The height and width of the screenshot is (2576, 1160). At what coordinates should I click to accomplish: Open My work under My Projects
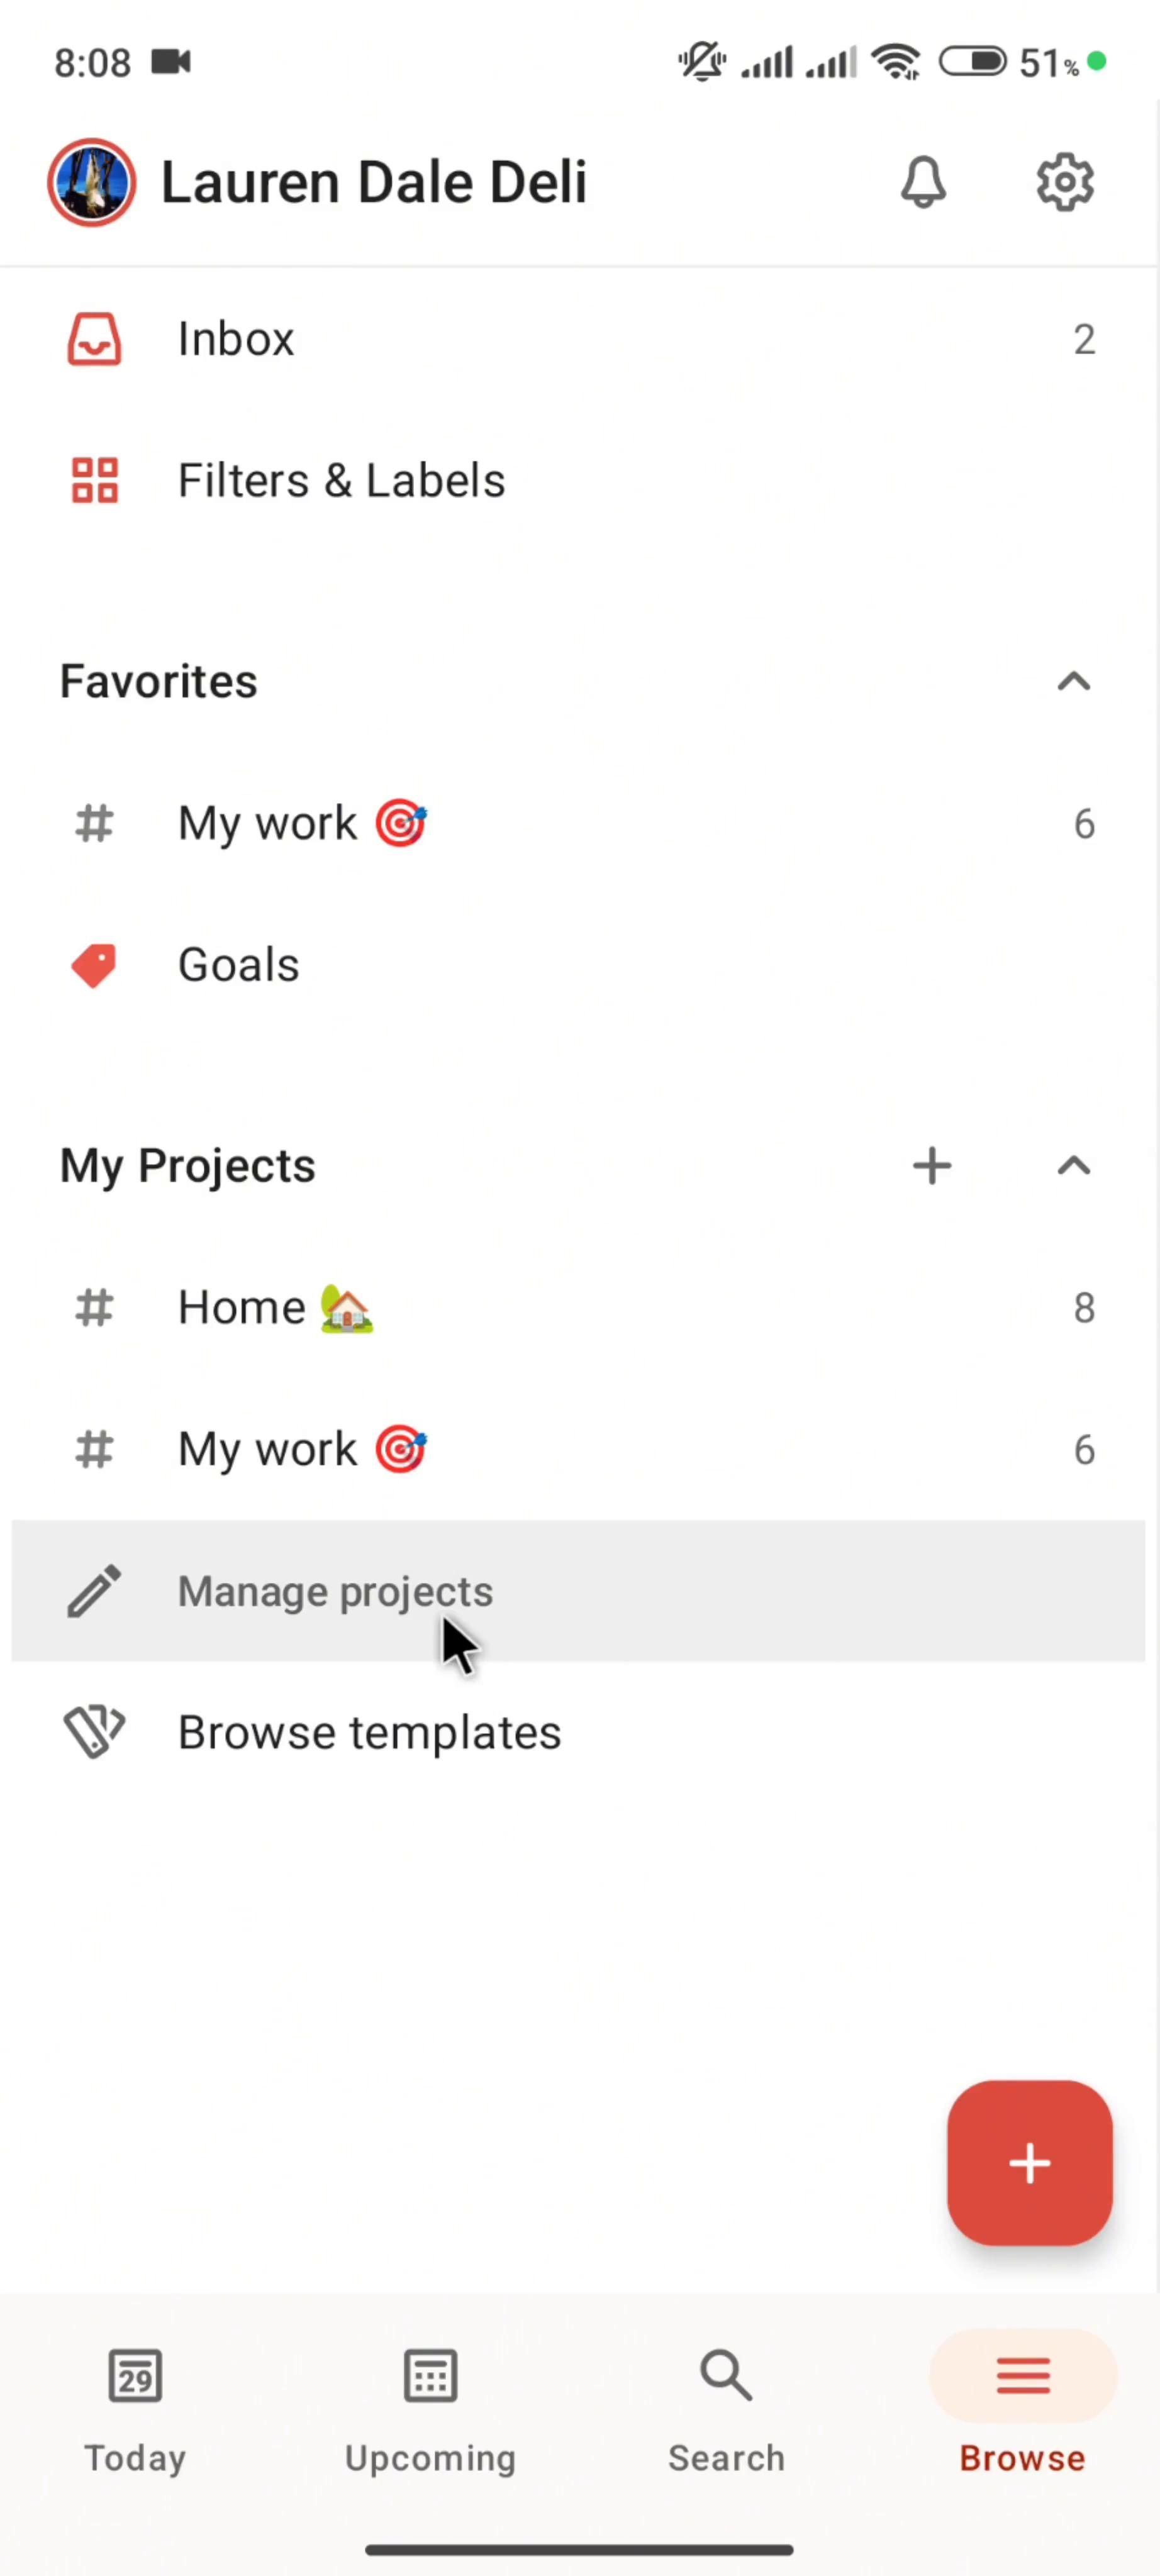(x=268, y=1450)
